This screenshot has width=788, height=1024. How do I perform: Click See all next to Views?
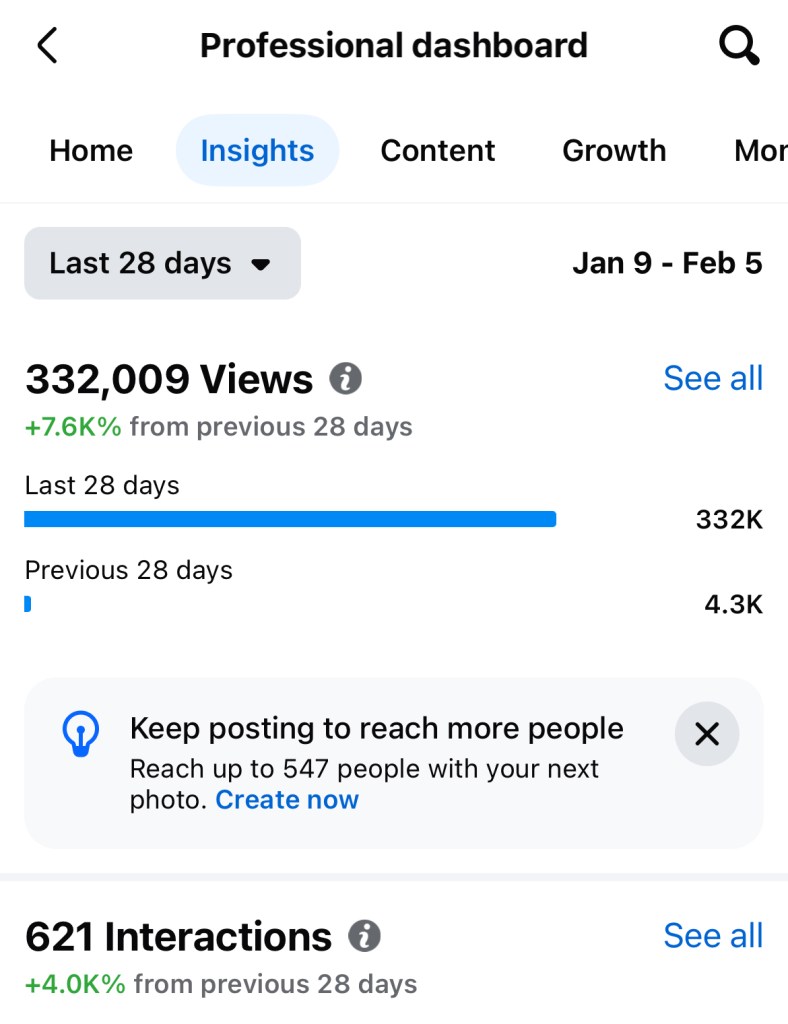[713, 379]
